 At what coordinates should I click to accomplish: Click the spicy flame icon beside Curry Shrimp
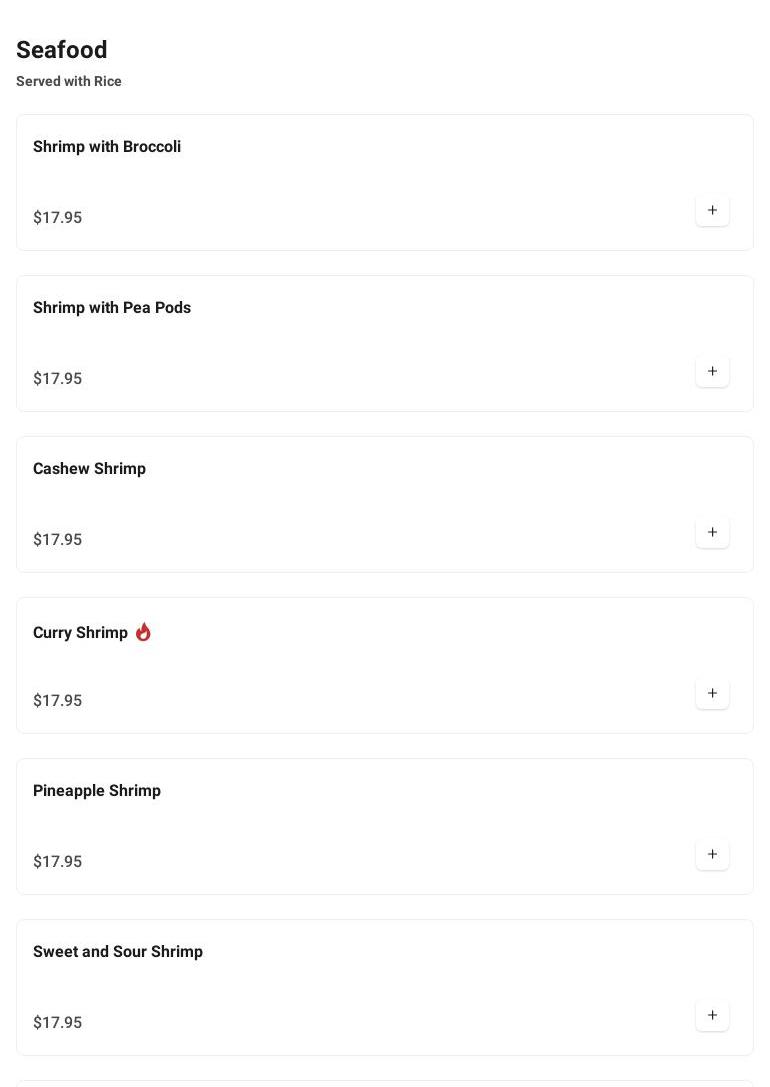143,632
